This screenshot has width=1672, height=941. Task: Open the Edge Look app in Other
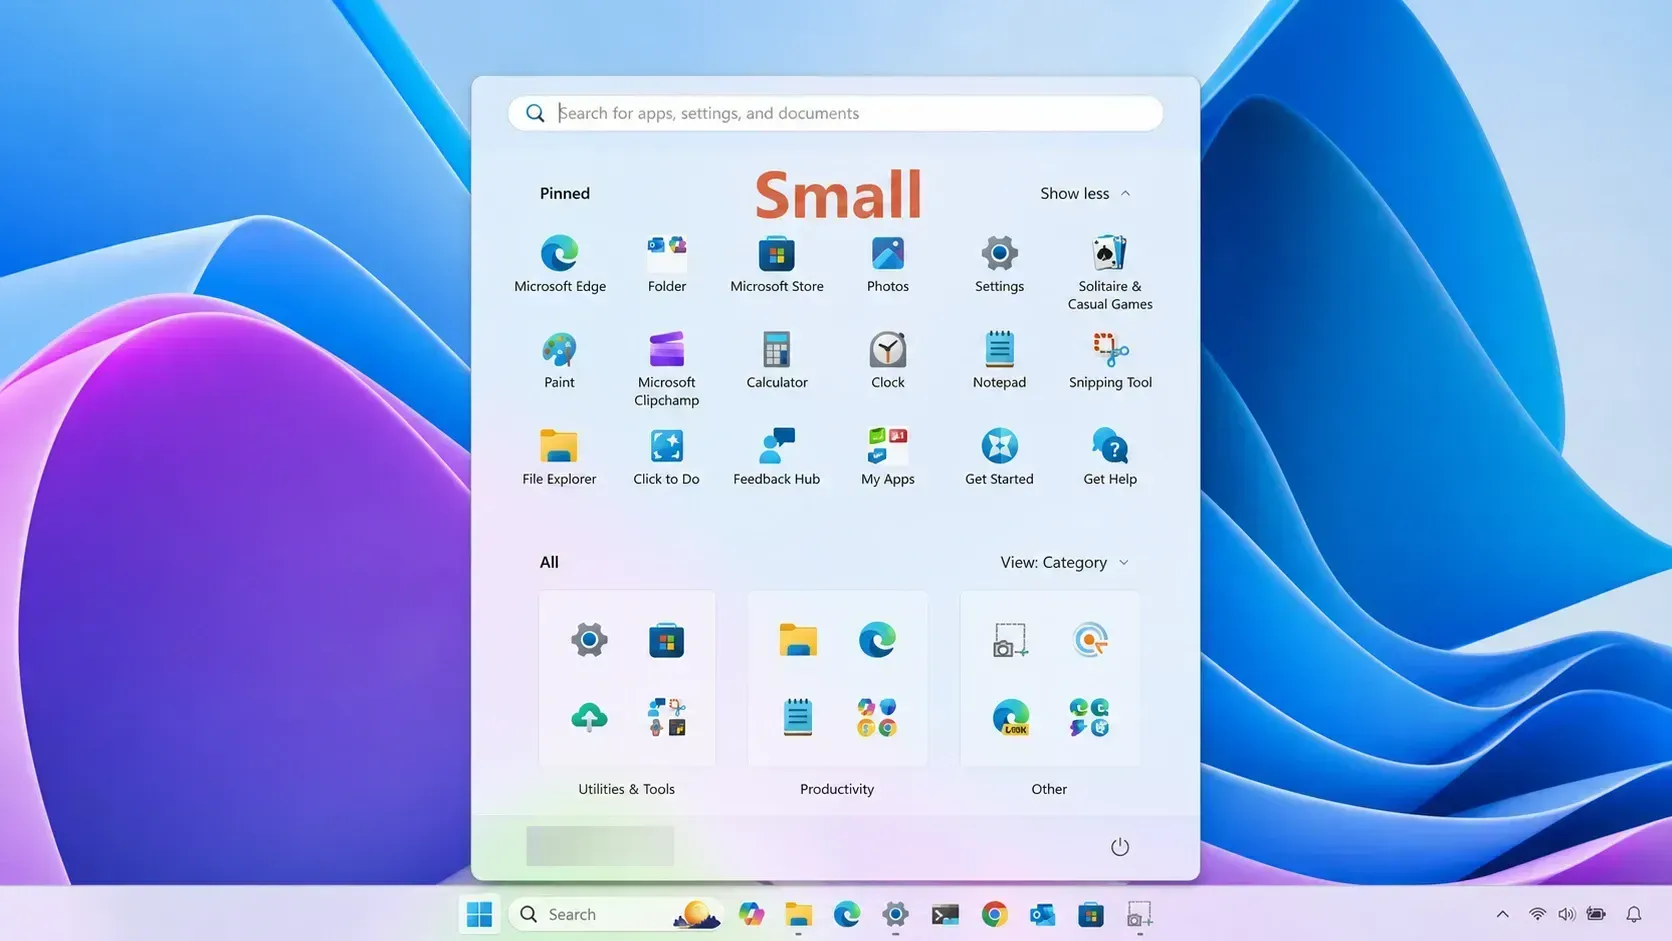click(1010, 717)
